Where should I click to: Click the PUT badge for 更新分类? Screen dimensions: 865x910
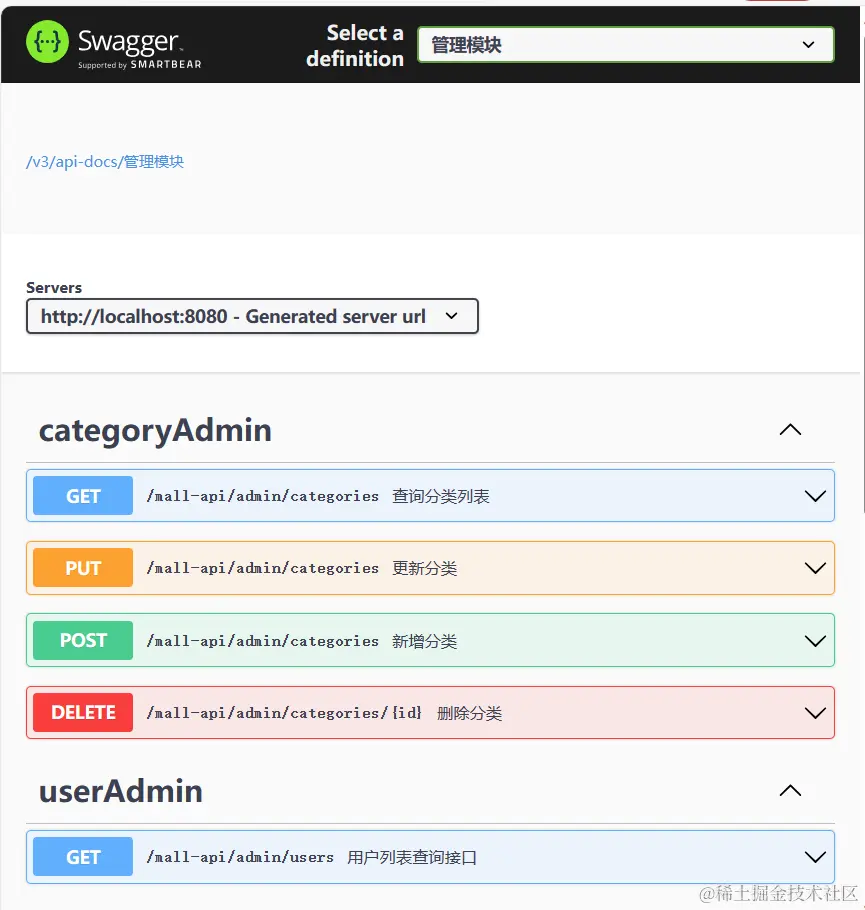[83, 568]
